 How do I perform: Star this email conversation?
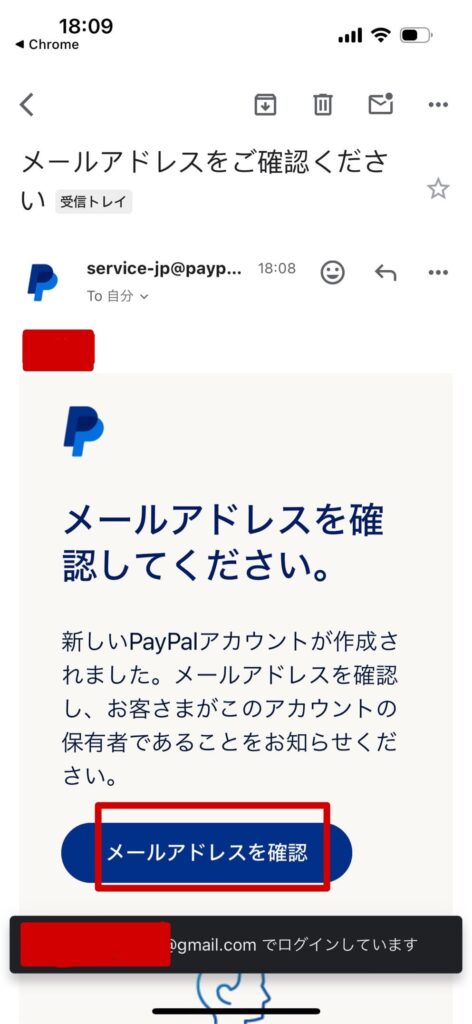click(x=438, y=189)
